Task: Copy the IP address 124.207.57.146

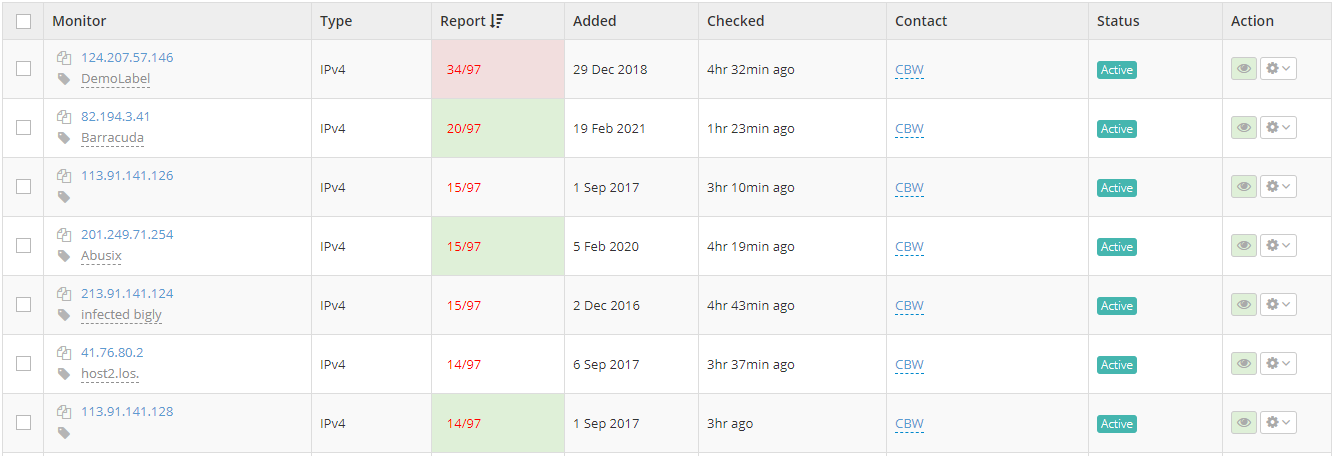Action: 64,58
